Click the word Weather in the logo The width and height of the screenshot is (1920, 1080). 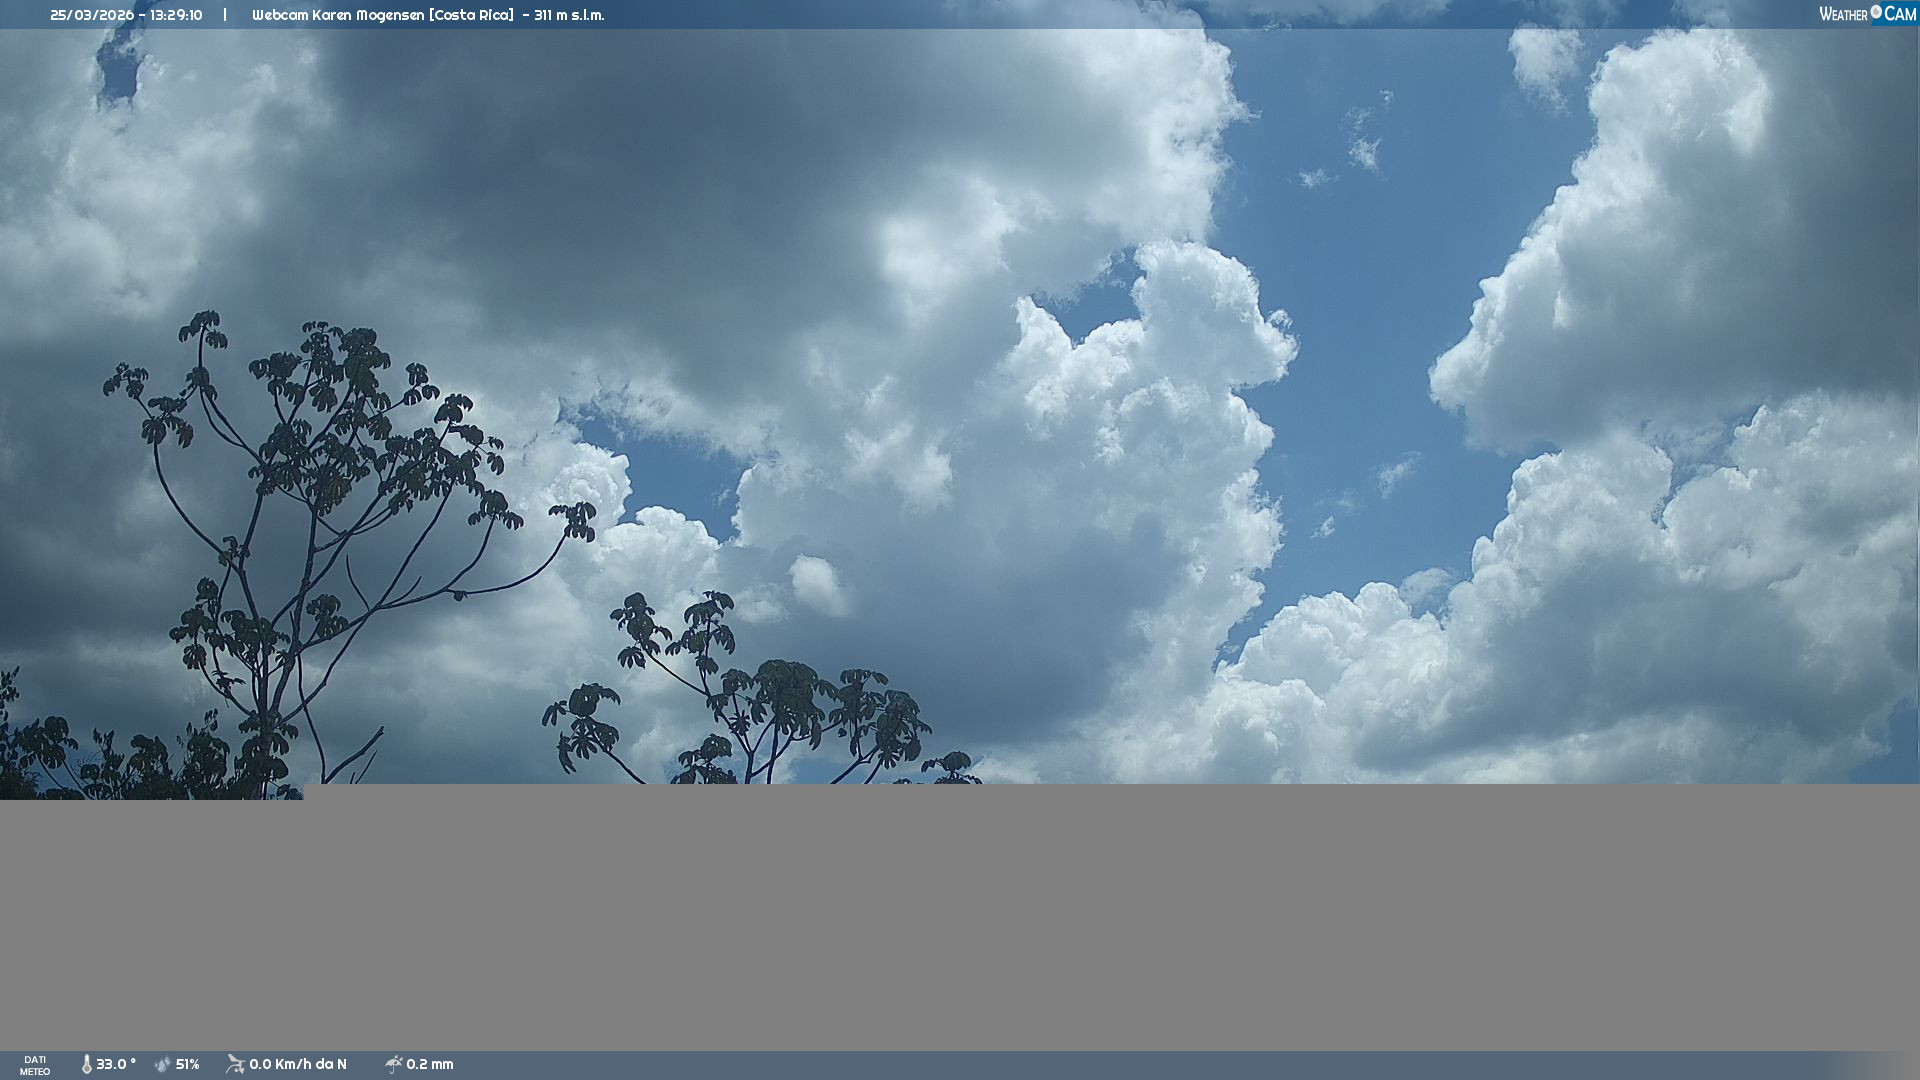click(1843, 14)
